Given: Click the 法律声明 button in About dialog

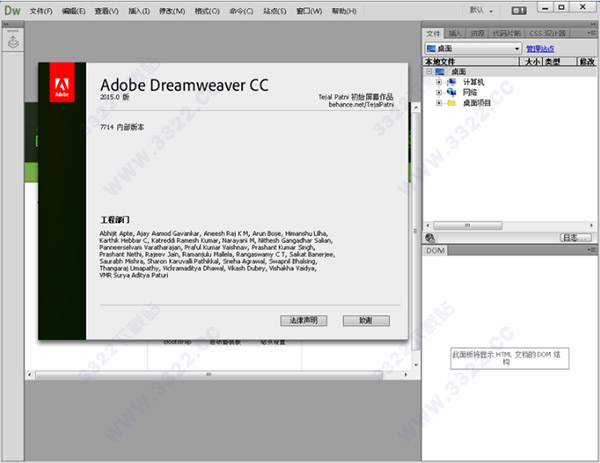Looking at the screenshot, I should point(303,320).
